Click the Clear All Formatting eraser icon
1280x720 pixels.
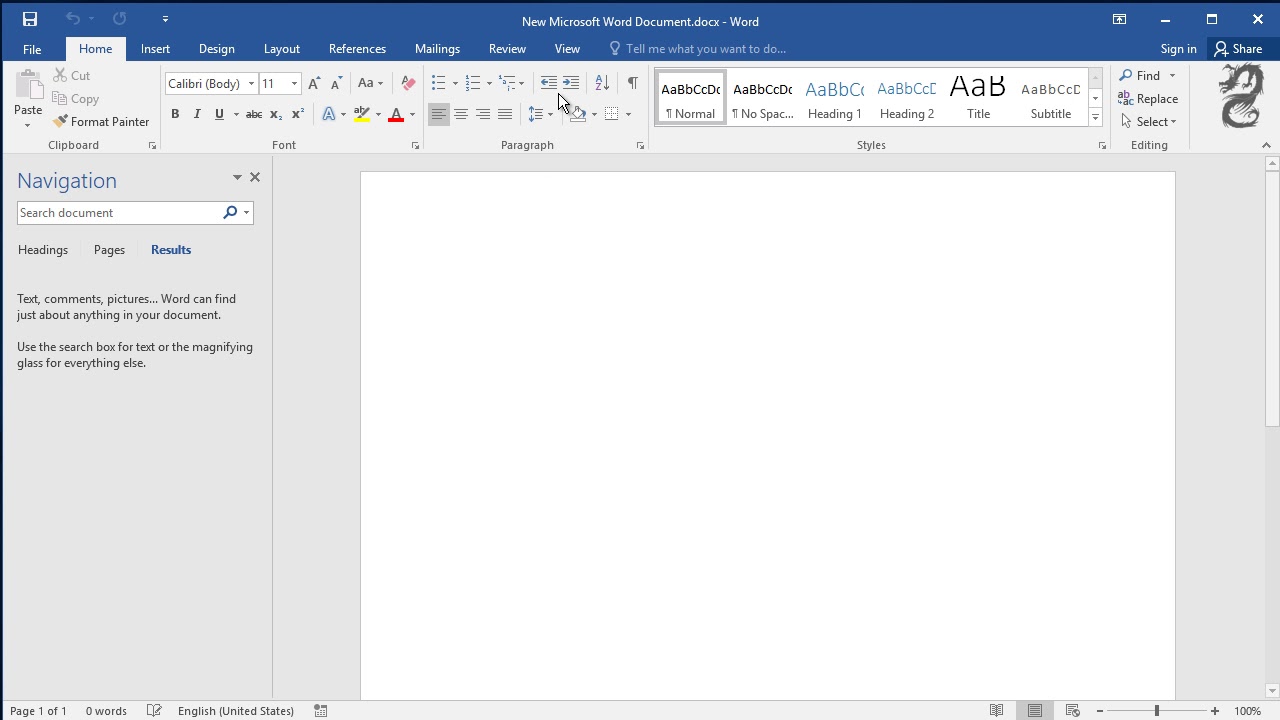(408, 84)
